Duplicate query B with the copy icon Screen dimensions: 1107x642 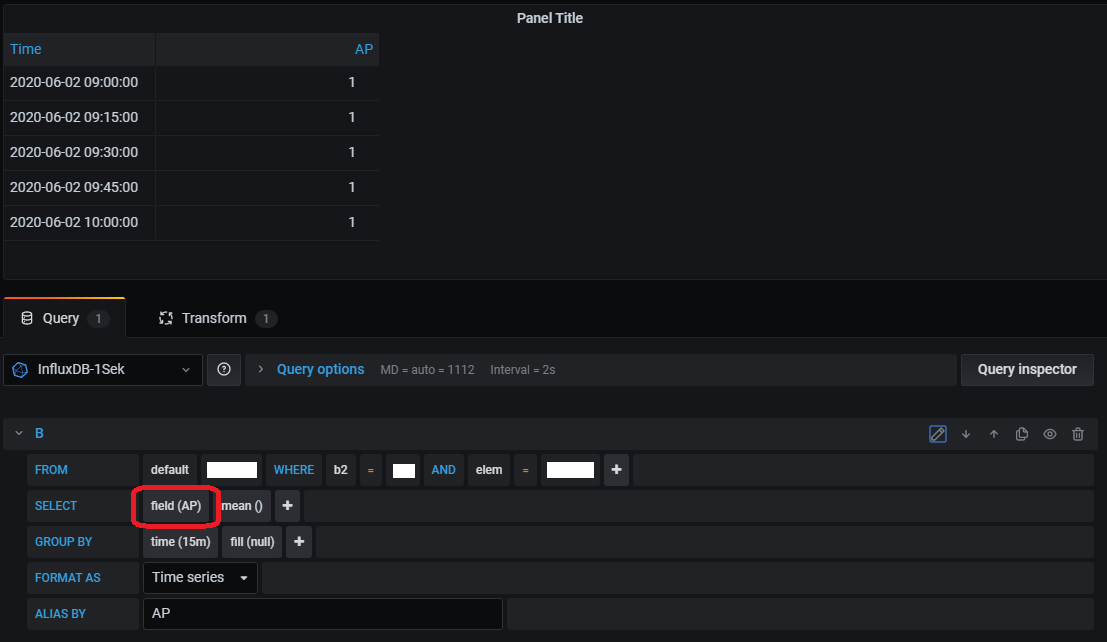coord(1021,433)
